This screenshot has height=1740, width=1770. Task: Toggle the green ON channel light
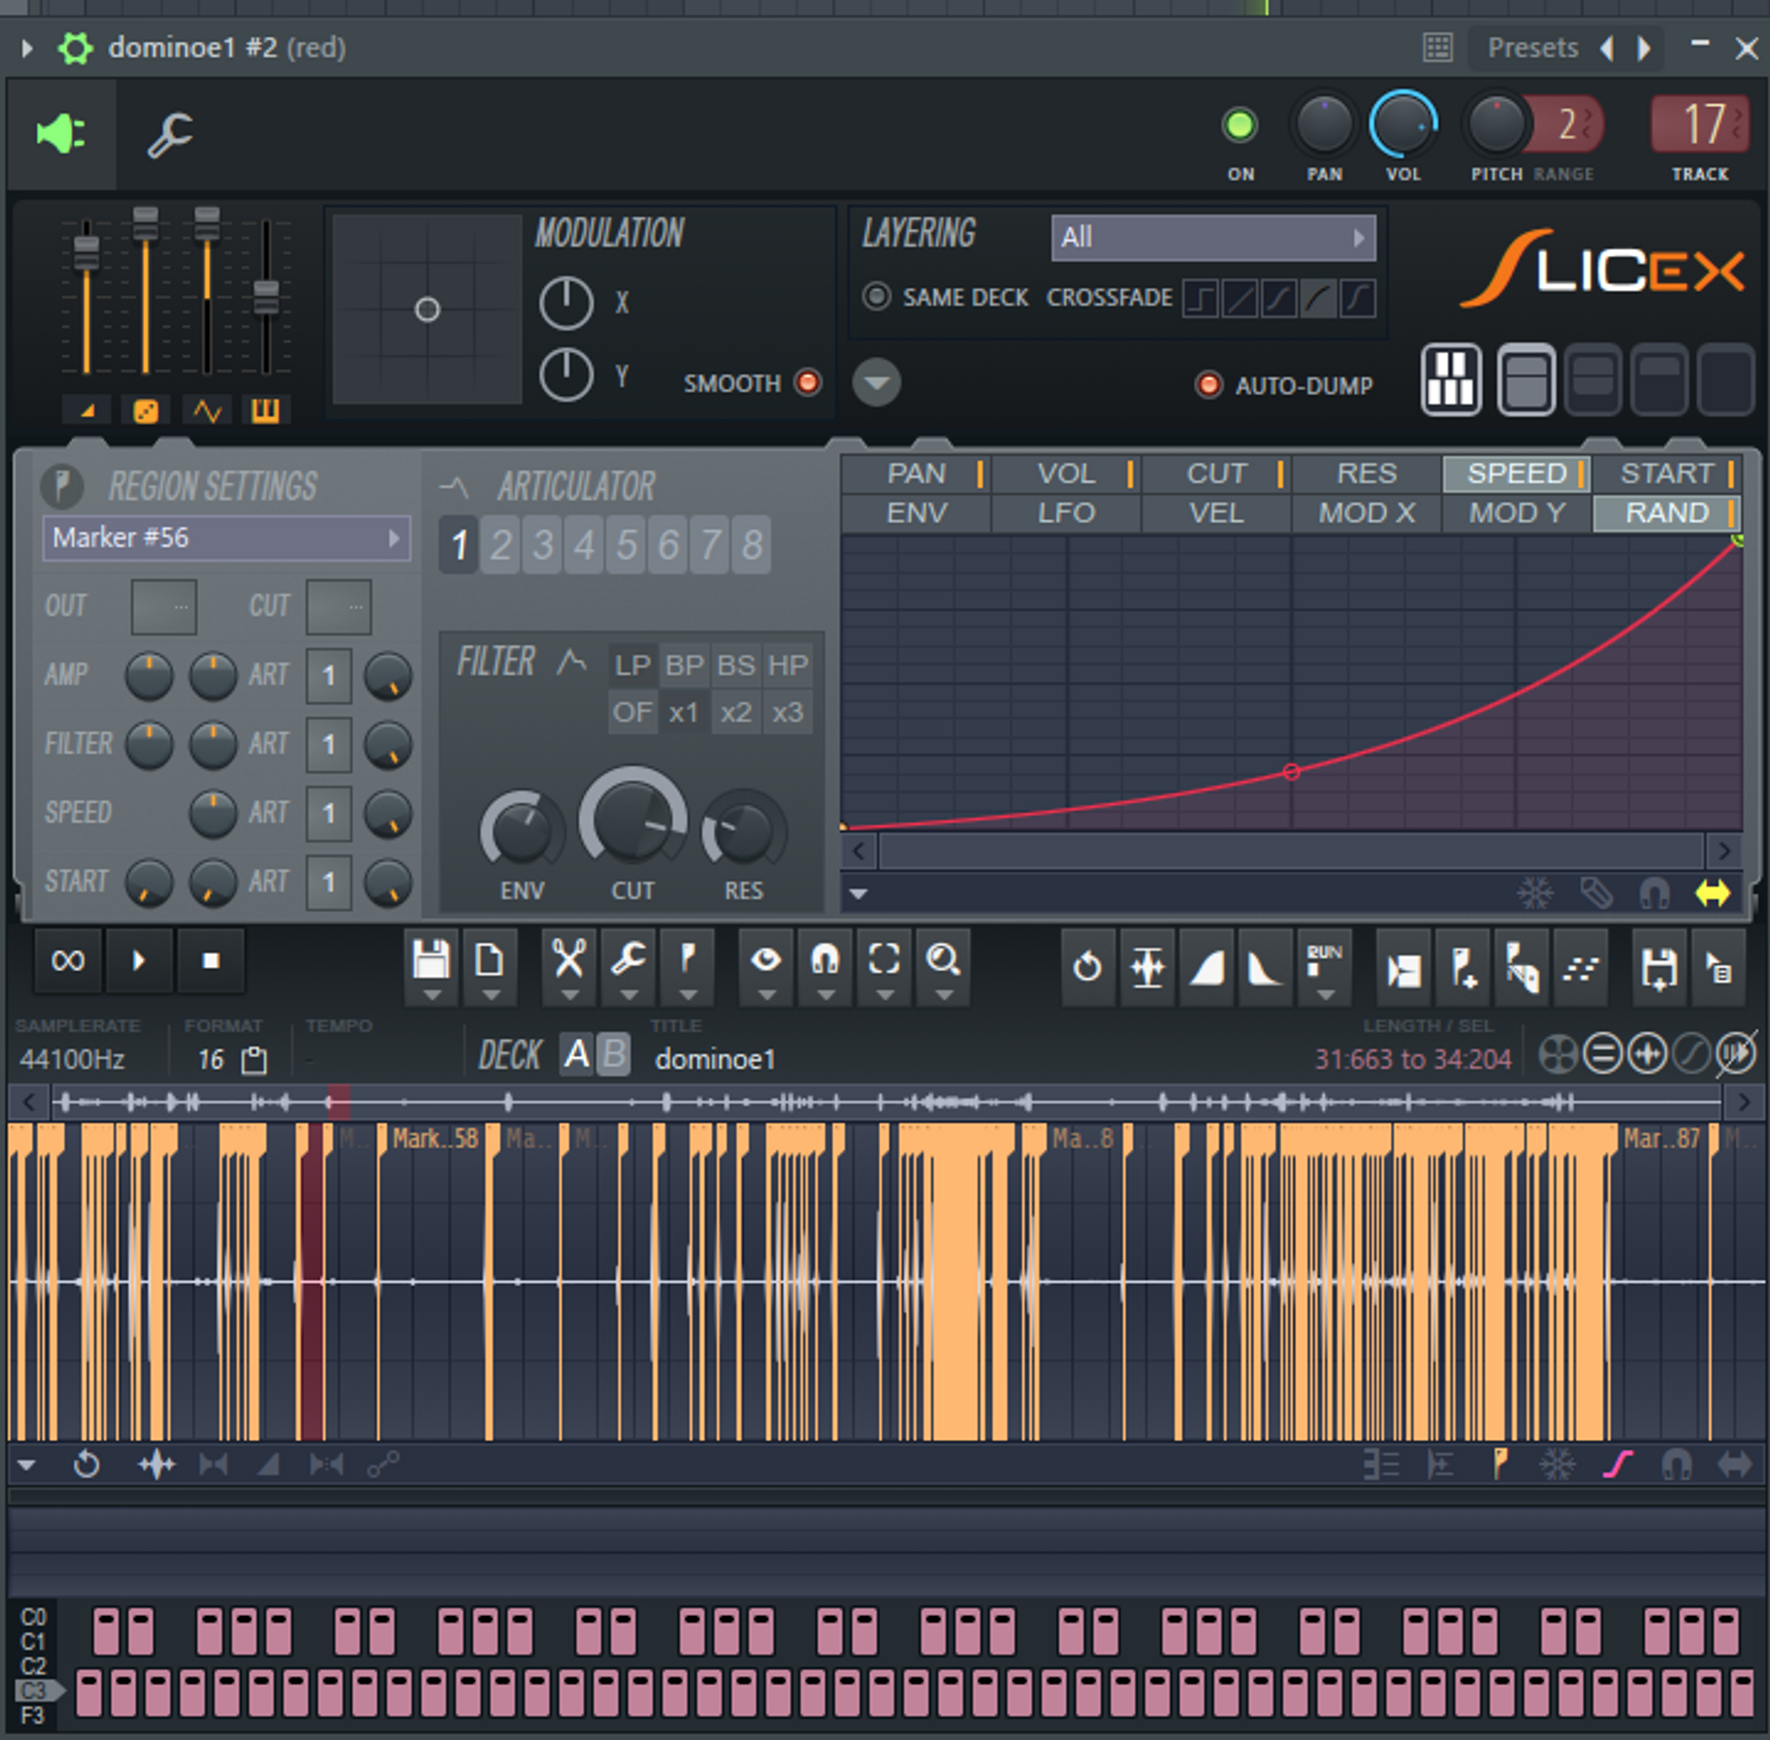click(x=1240, y=126)
